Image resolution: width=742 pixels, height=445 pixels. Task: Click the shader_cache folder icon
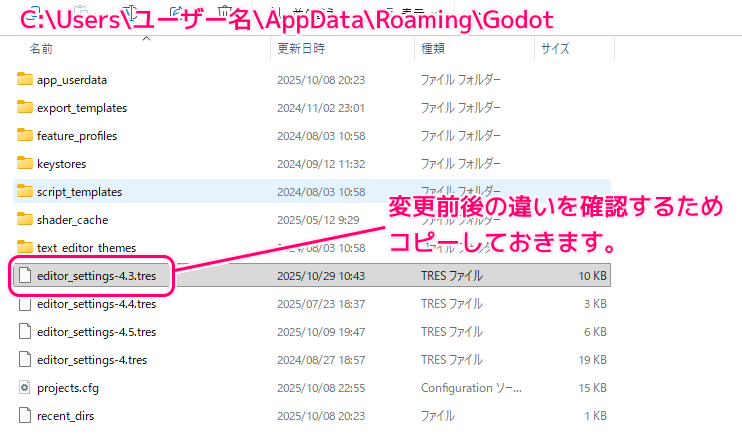(x=25, y=219)
